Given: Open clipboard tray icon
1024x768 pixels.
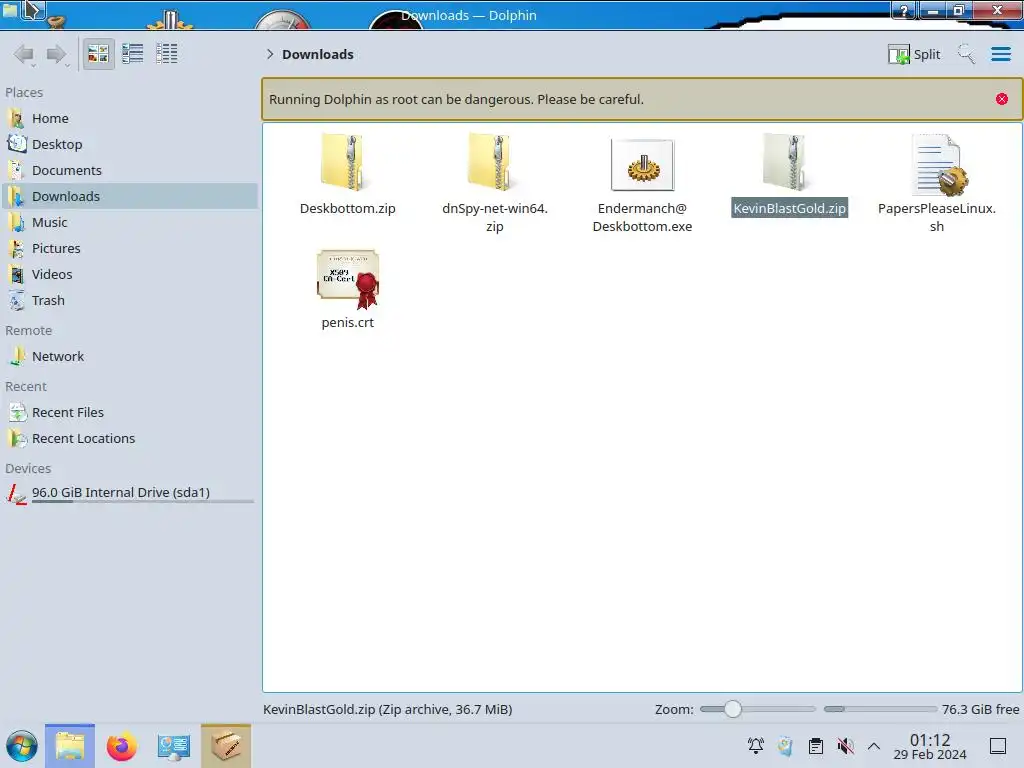Looking at the screenshot, I should tap(816, 746).
